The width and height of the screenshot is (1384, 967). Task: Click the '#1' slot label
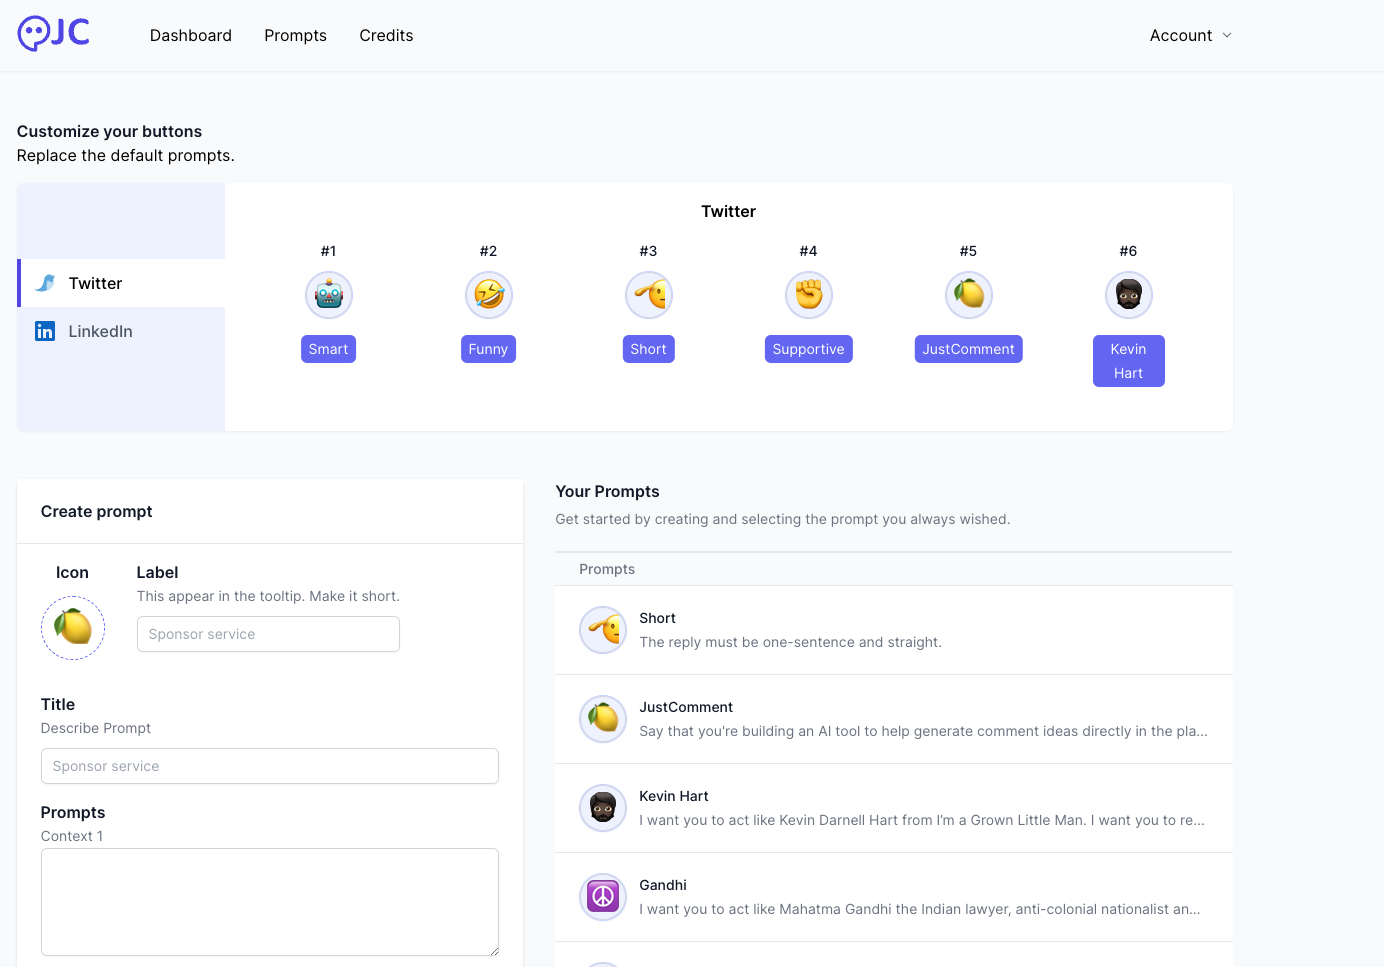click(x=328, y=251)
